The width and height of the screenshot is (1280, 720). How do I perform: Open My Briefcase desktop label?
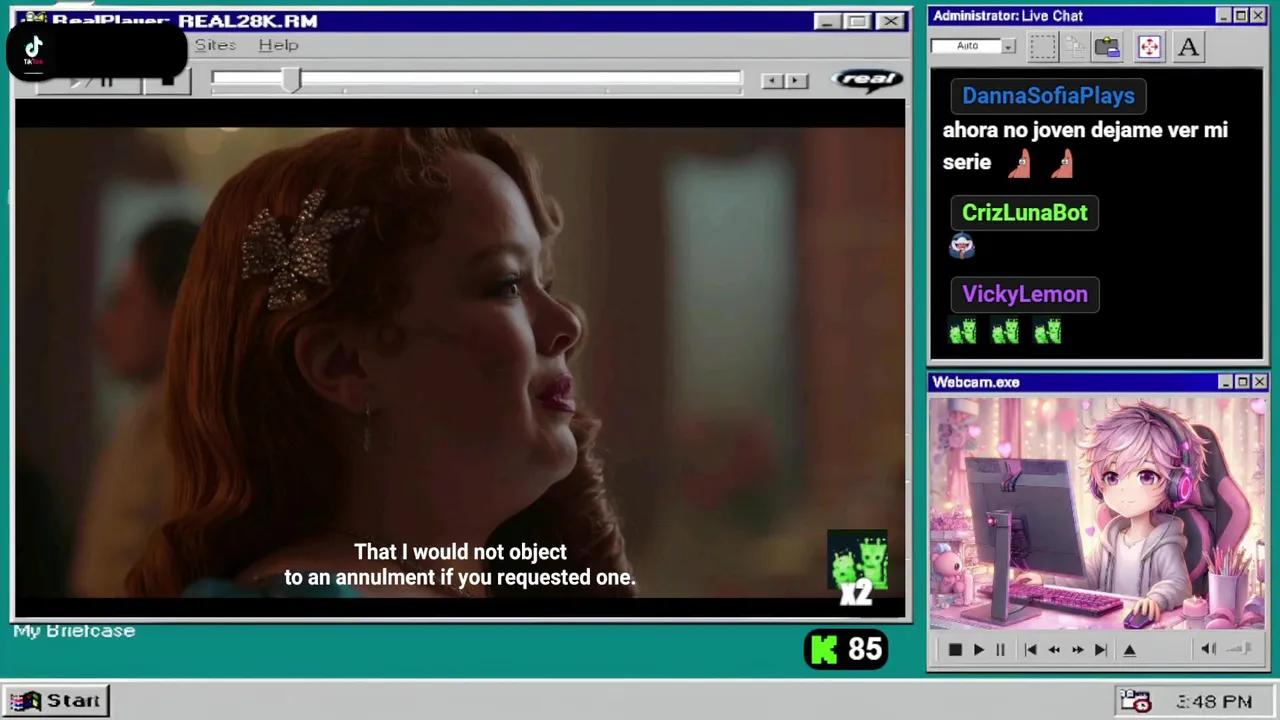[74, 631]
